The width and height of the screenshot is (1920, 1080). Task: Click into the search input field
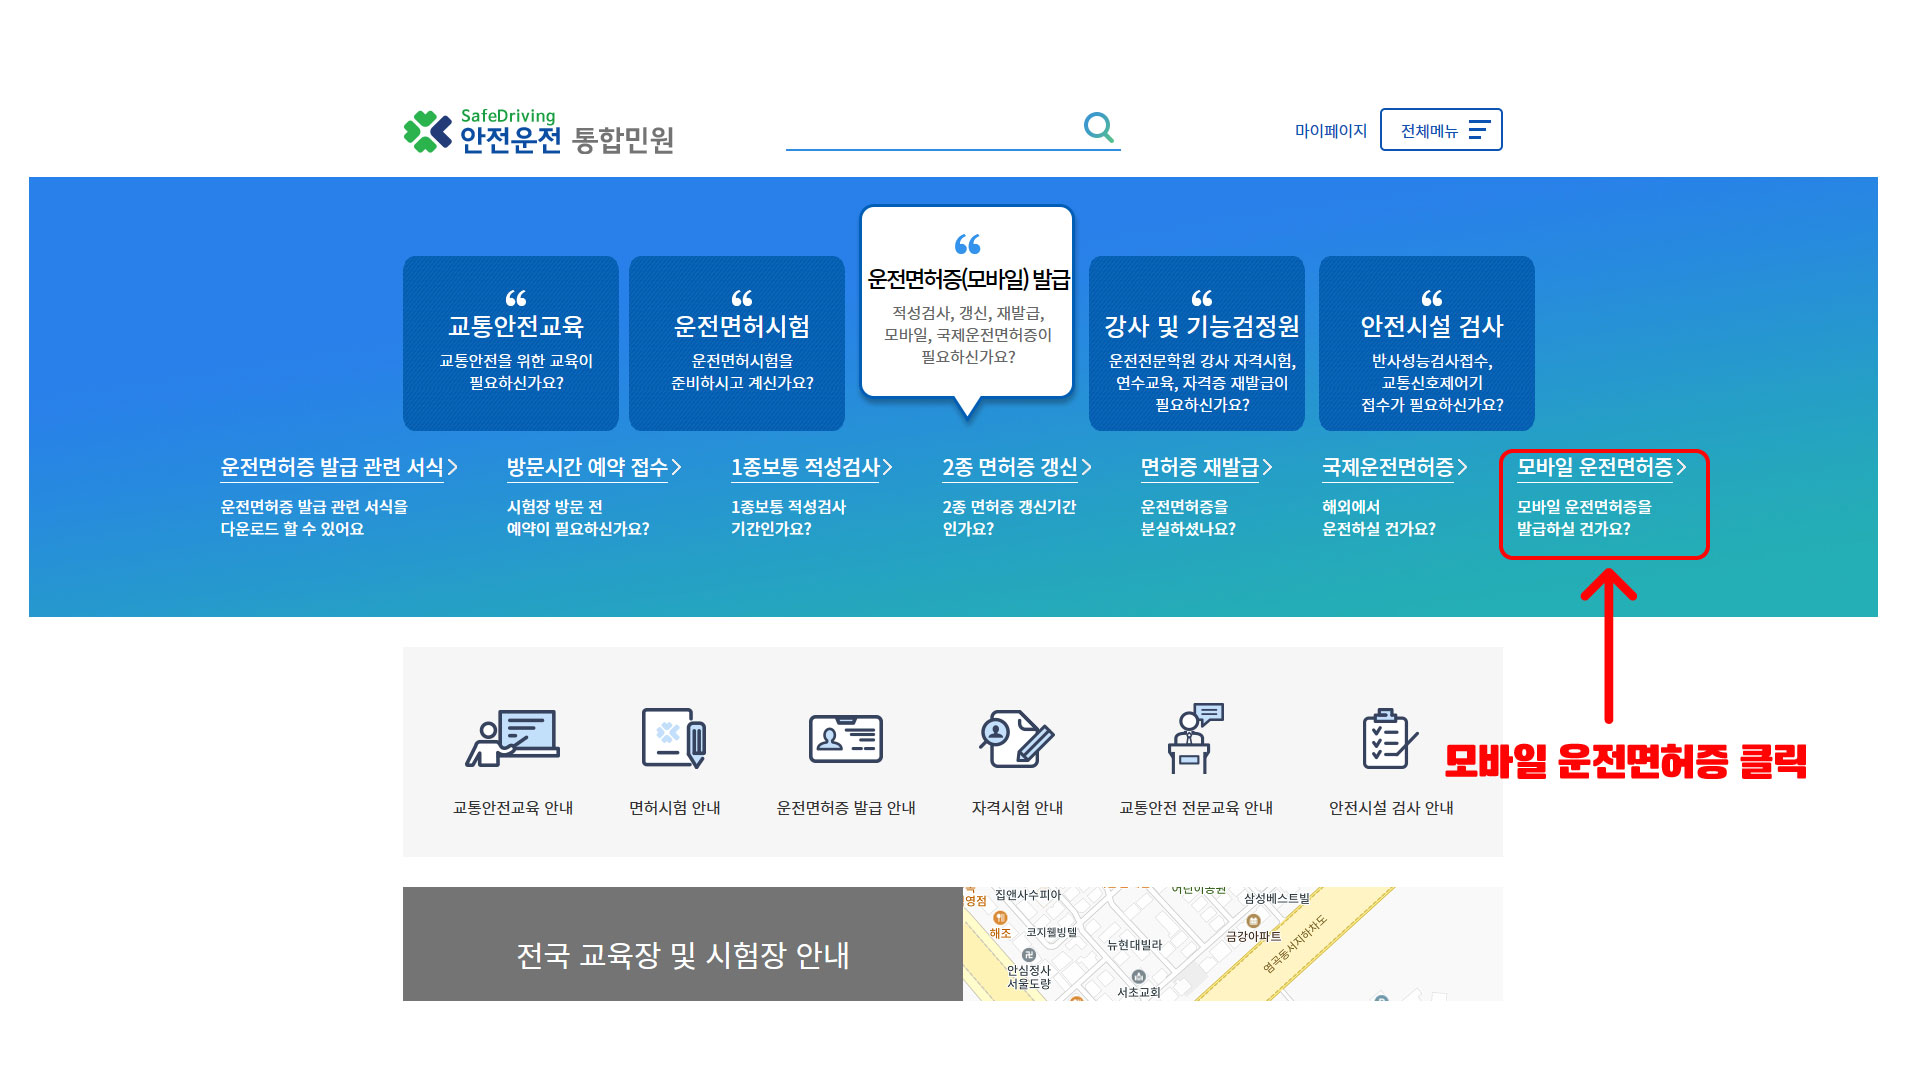[x=930, y=130]
